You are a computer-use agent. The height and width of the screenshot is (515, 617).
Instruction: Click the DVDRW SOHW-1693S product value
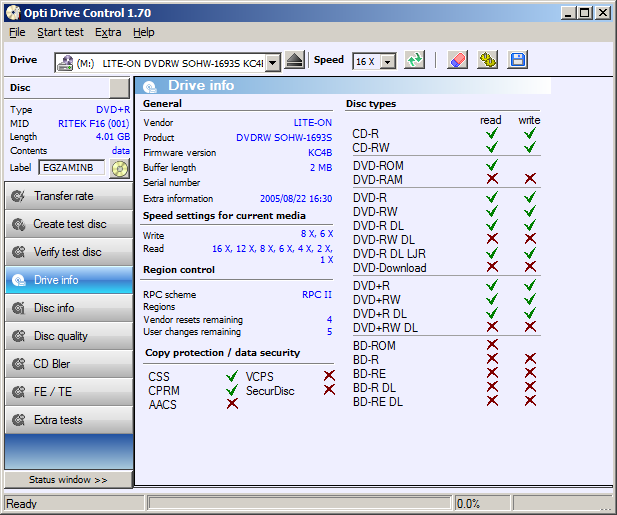coord(284,137)
